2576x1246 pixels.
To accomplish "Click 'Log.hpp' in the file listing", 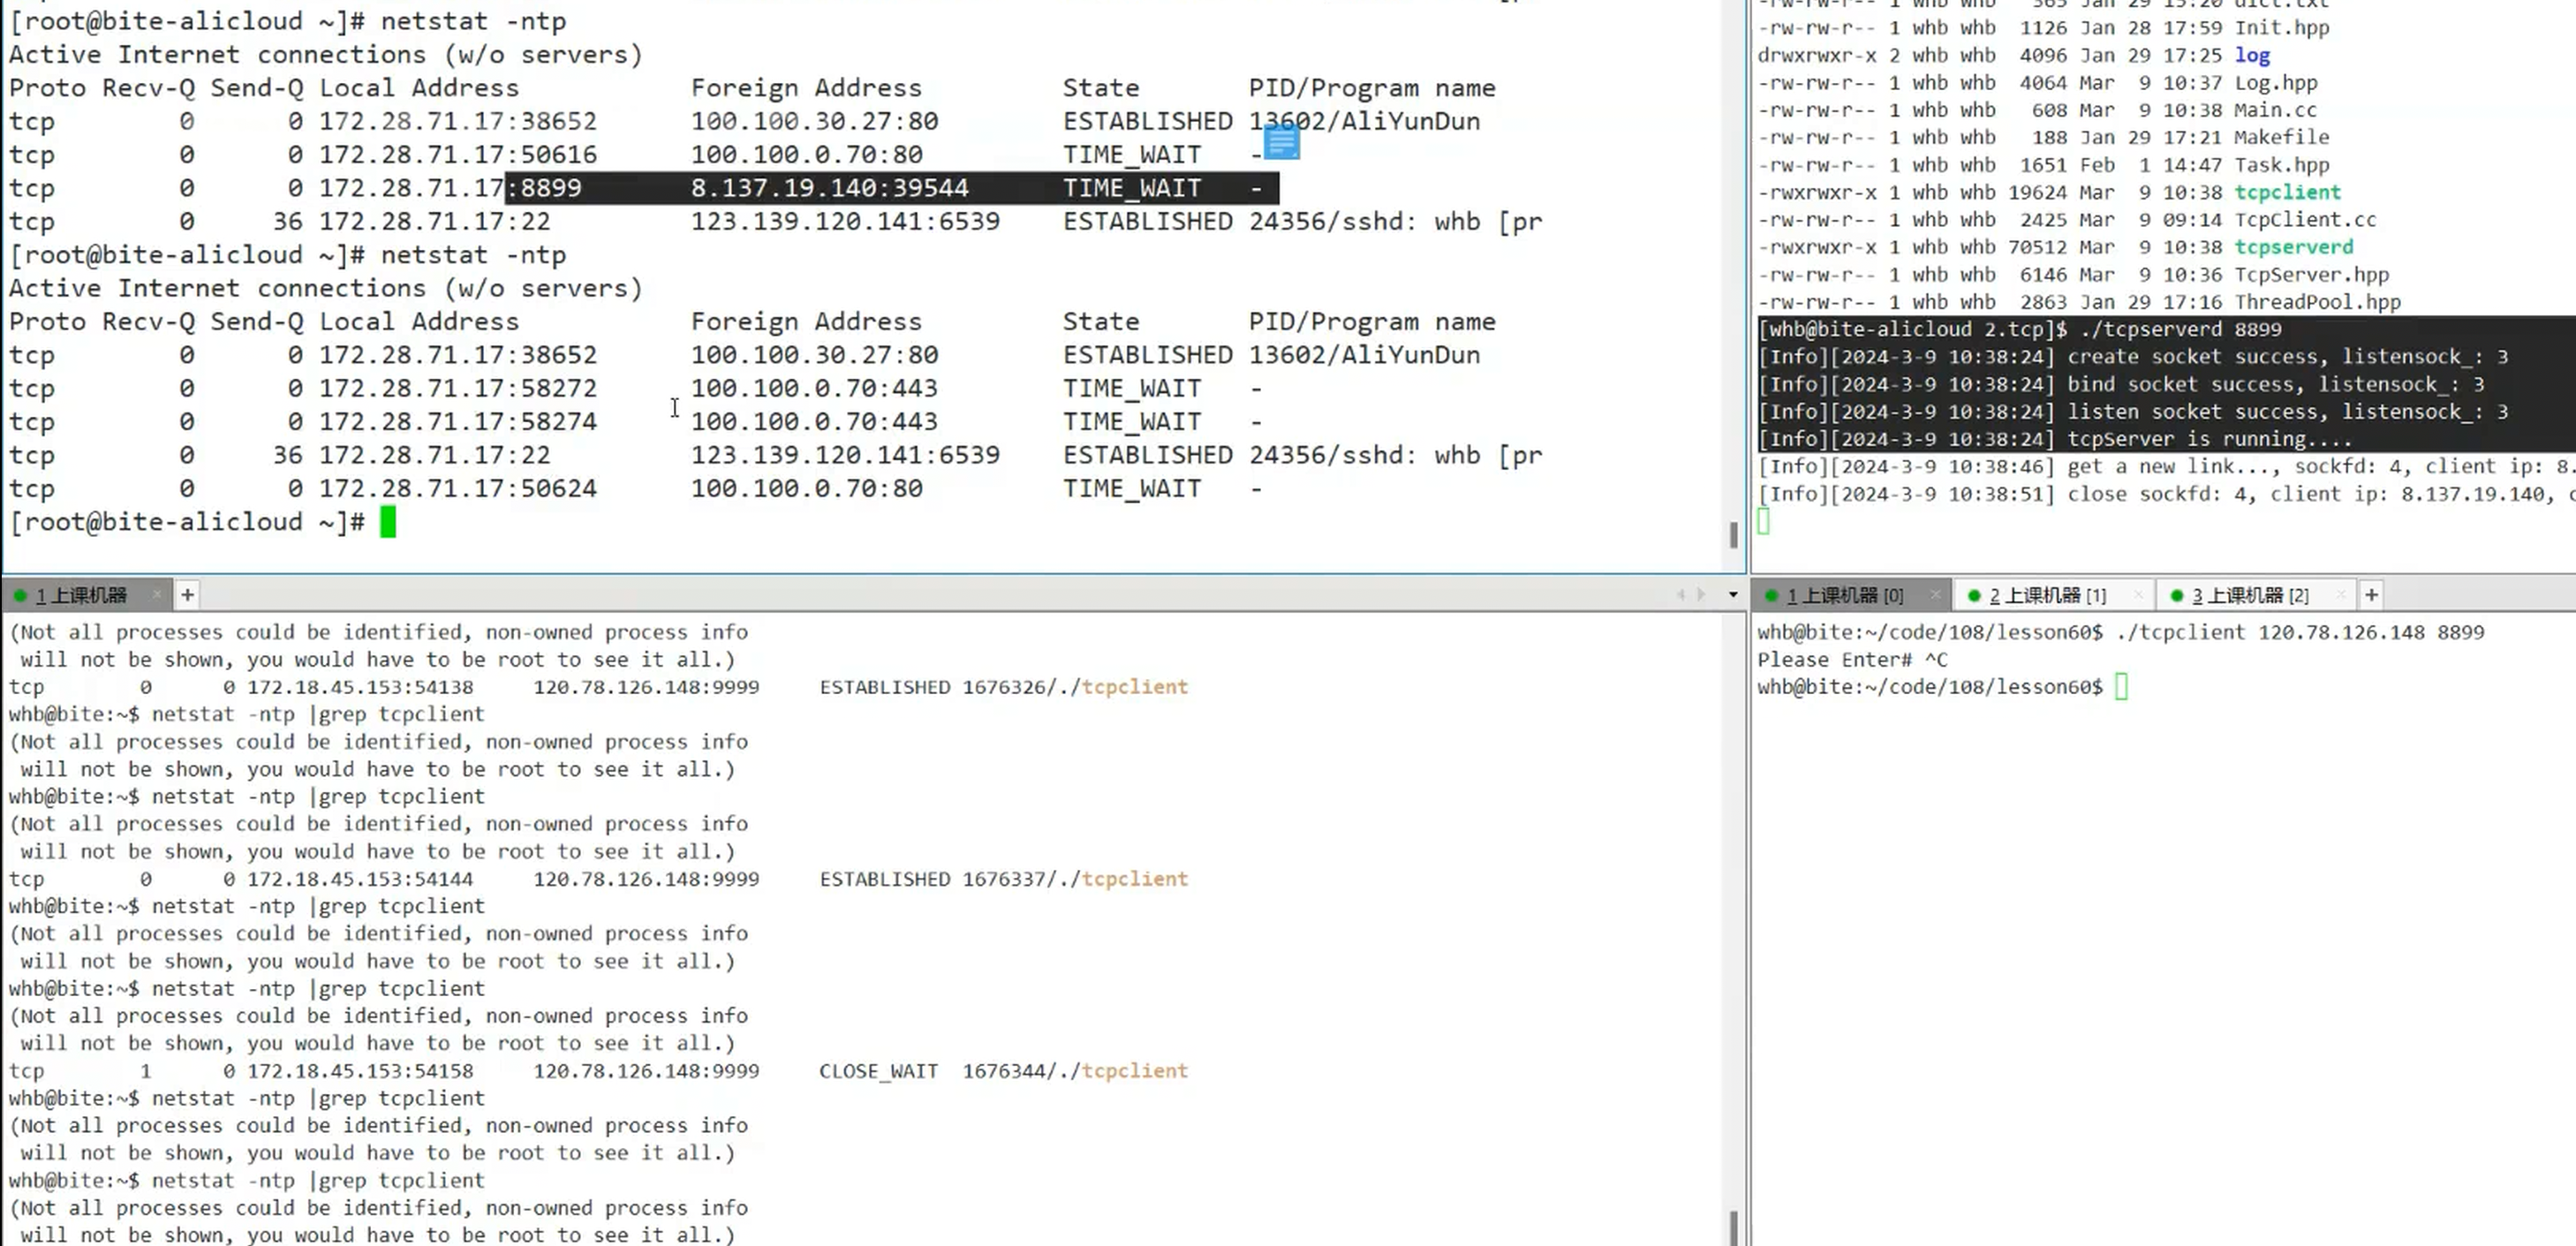I will 2276,83.
